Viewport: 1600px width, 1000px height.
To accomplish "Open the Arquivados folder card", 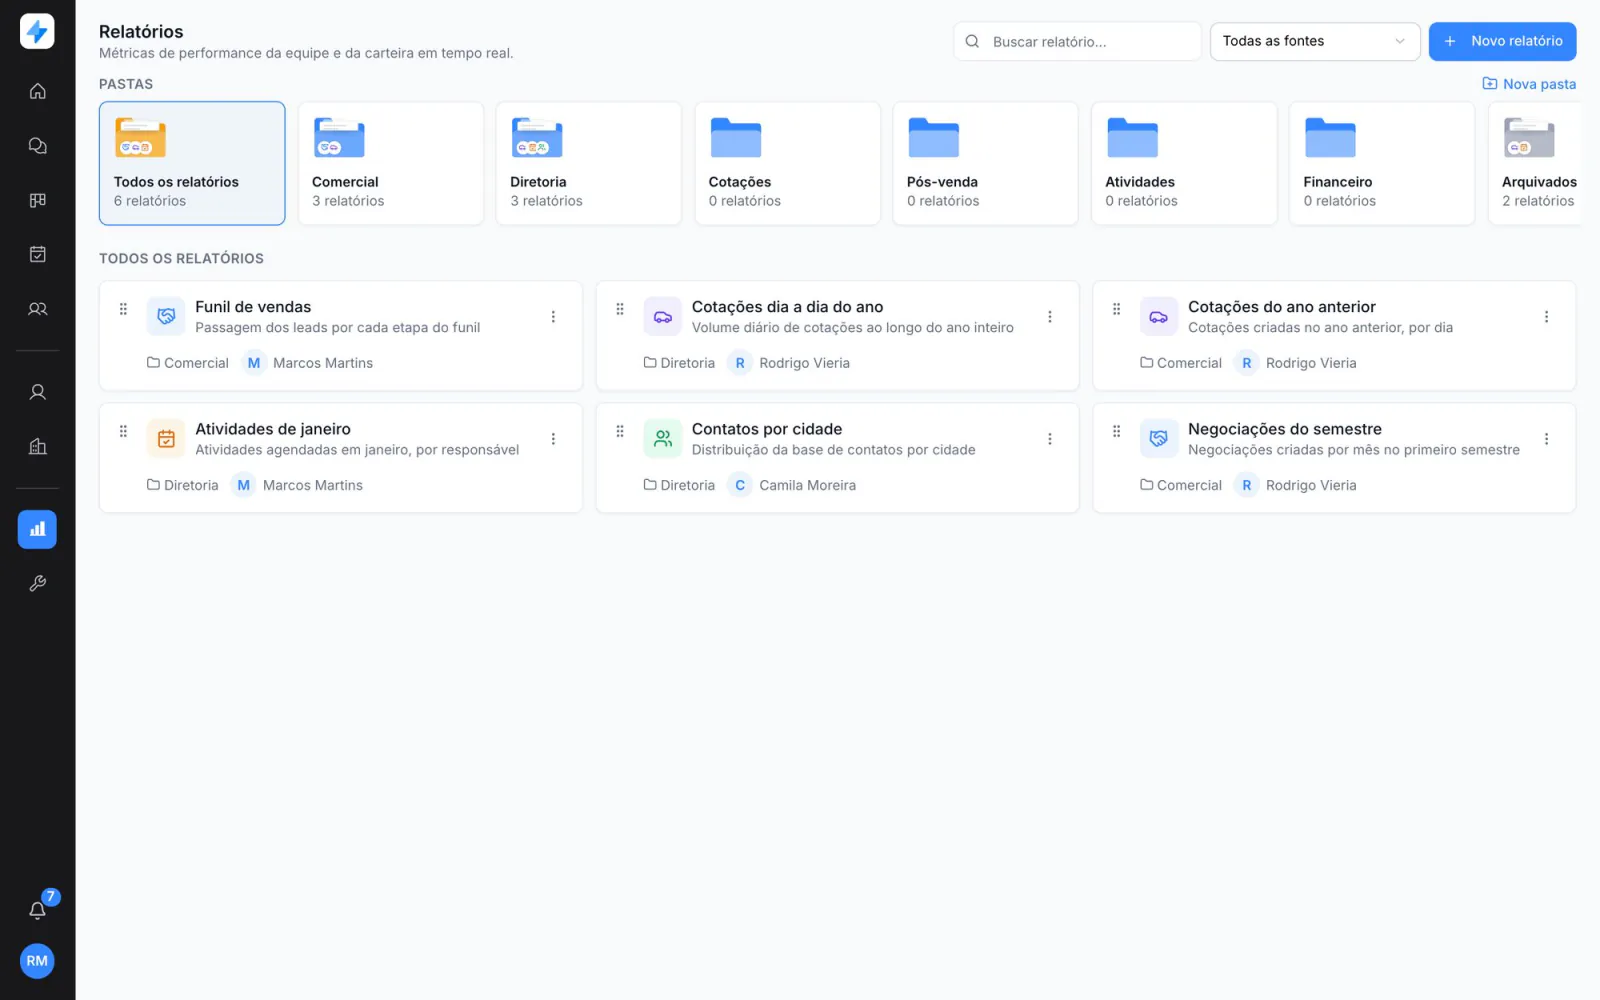I will (x=1535, y=163).
